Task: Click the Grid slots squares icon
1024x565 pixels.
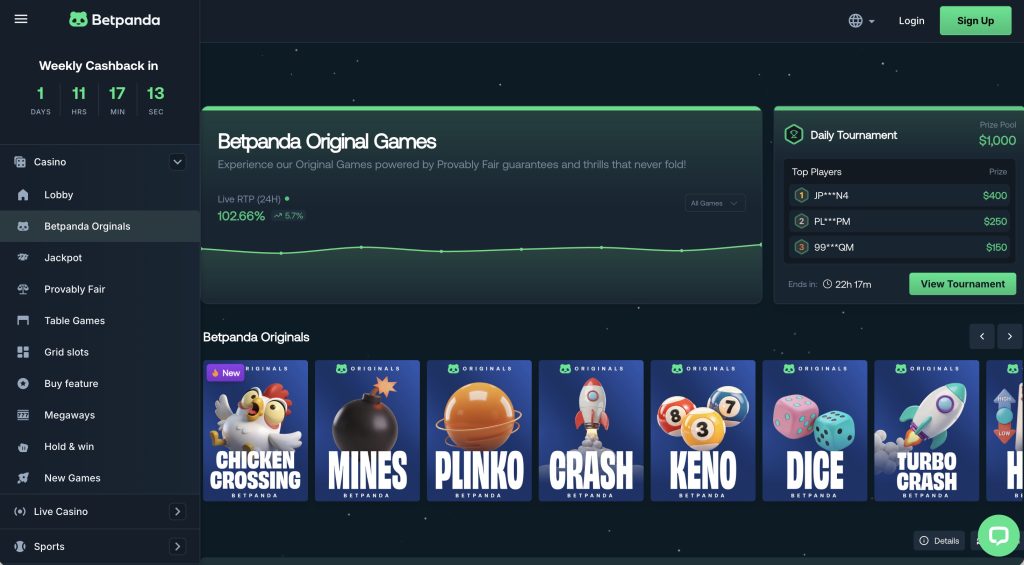Action: click(23, 351)
